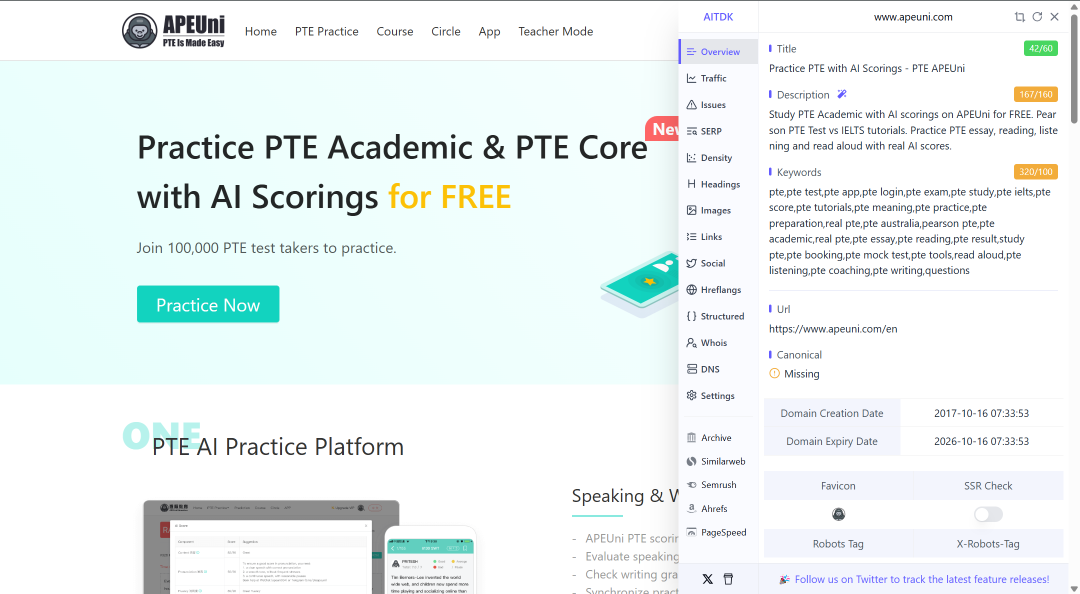Click the Settings gear icon
The height and width of the screenshot is (594, 1080).
692,396
